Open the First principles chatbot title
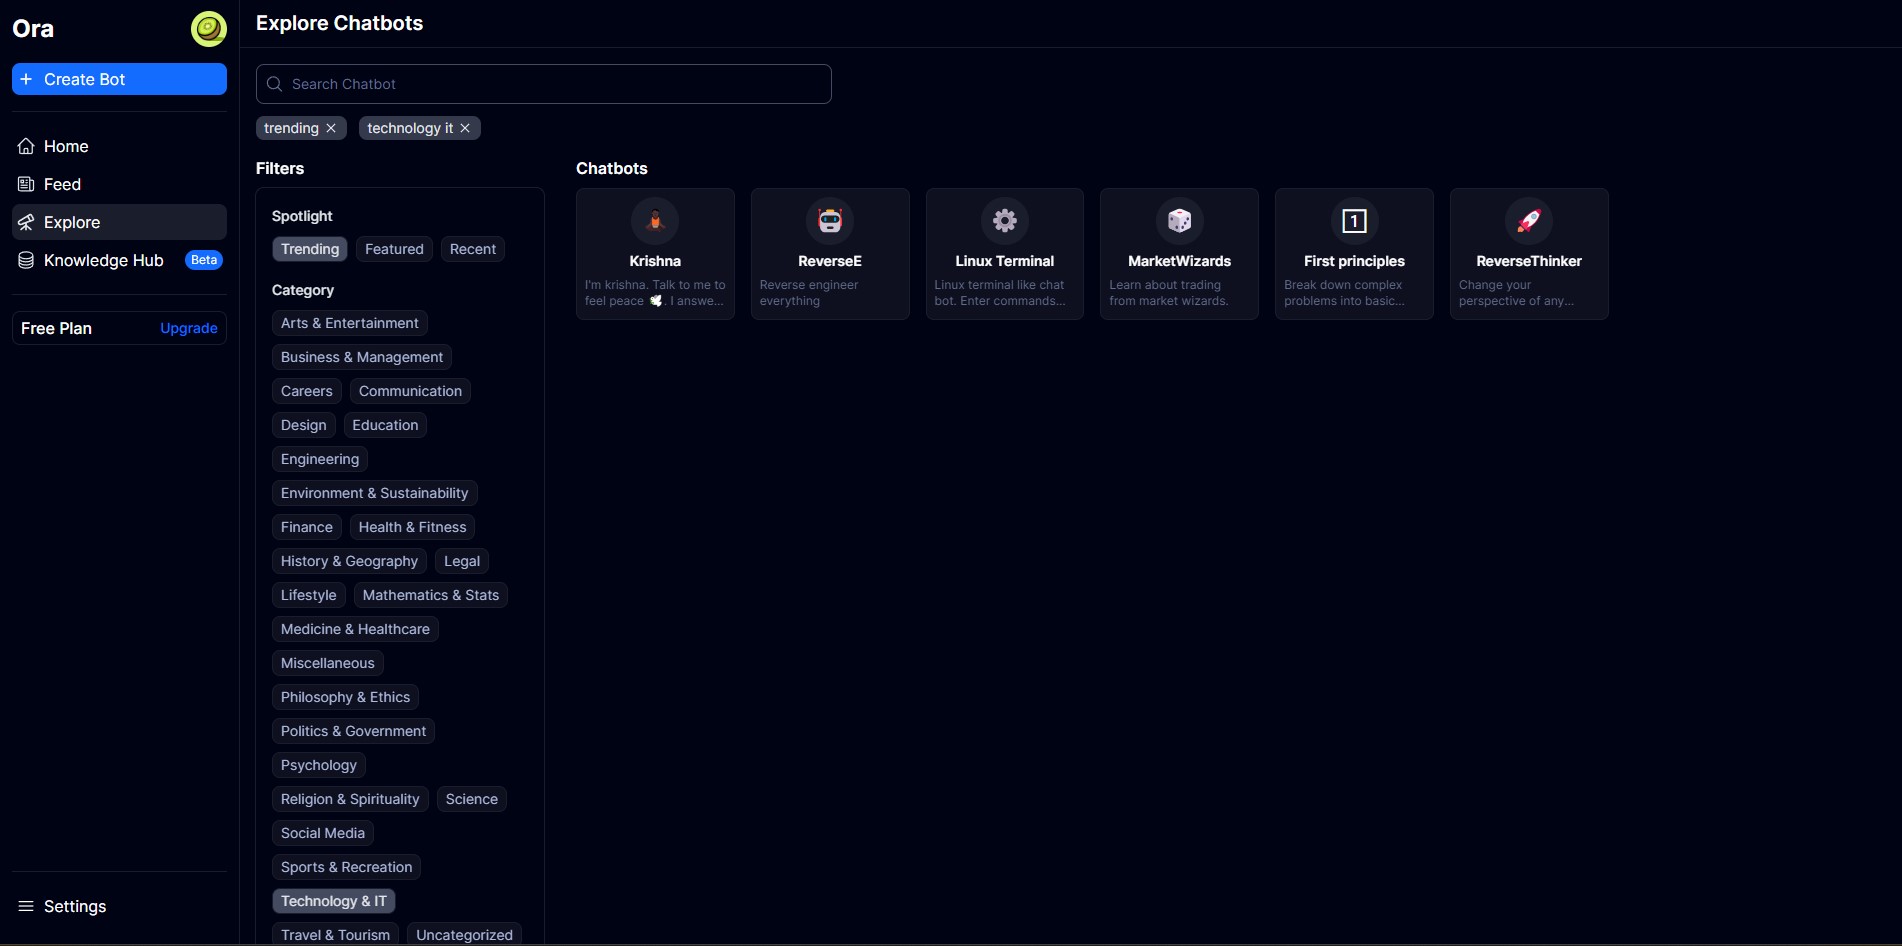 point(1354,261)
